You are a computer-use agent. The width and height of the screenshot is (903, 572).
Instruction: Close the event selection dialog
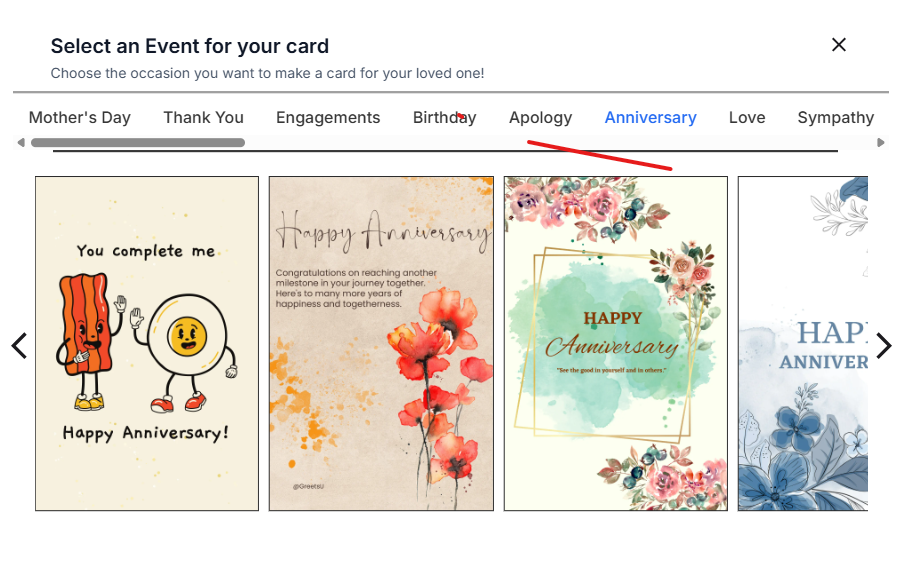[839, 45]
